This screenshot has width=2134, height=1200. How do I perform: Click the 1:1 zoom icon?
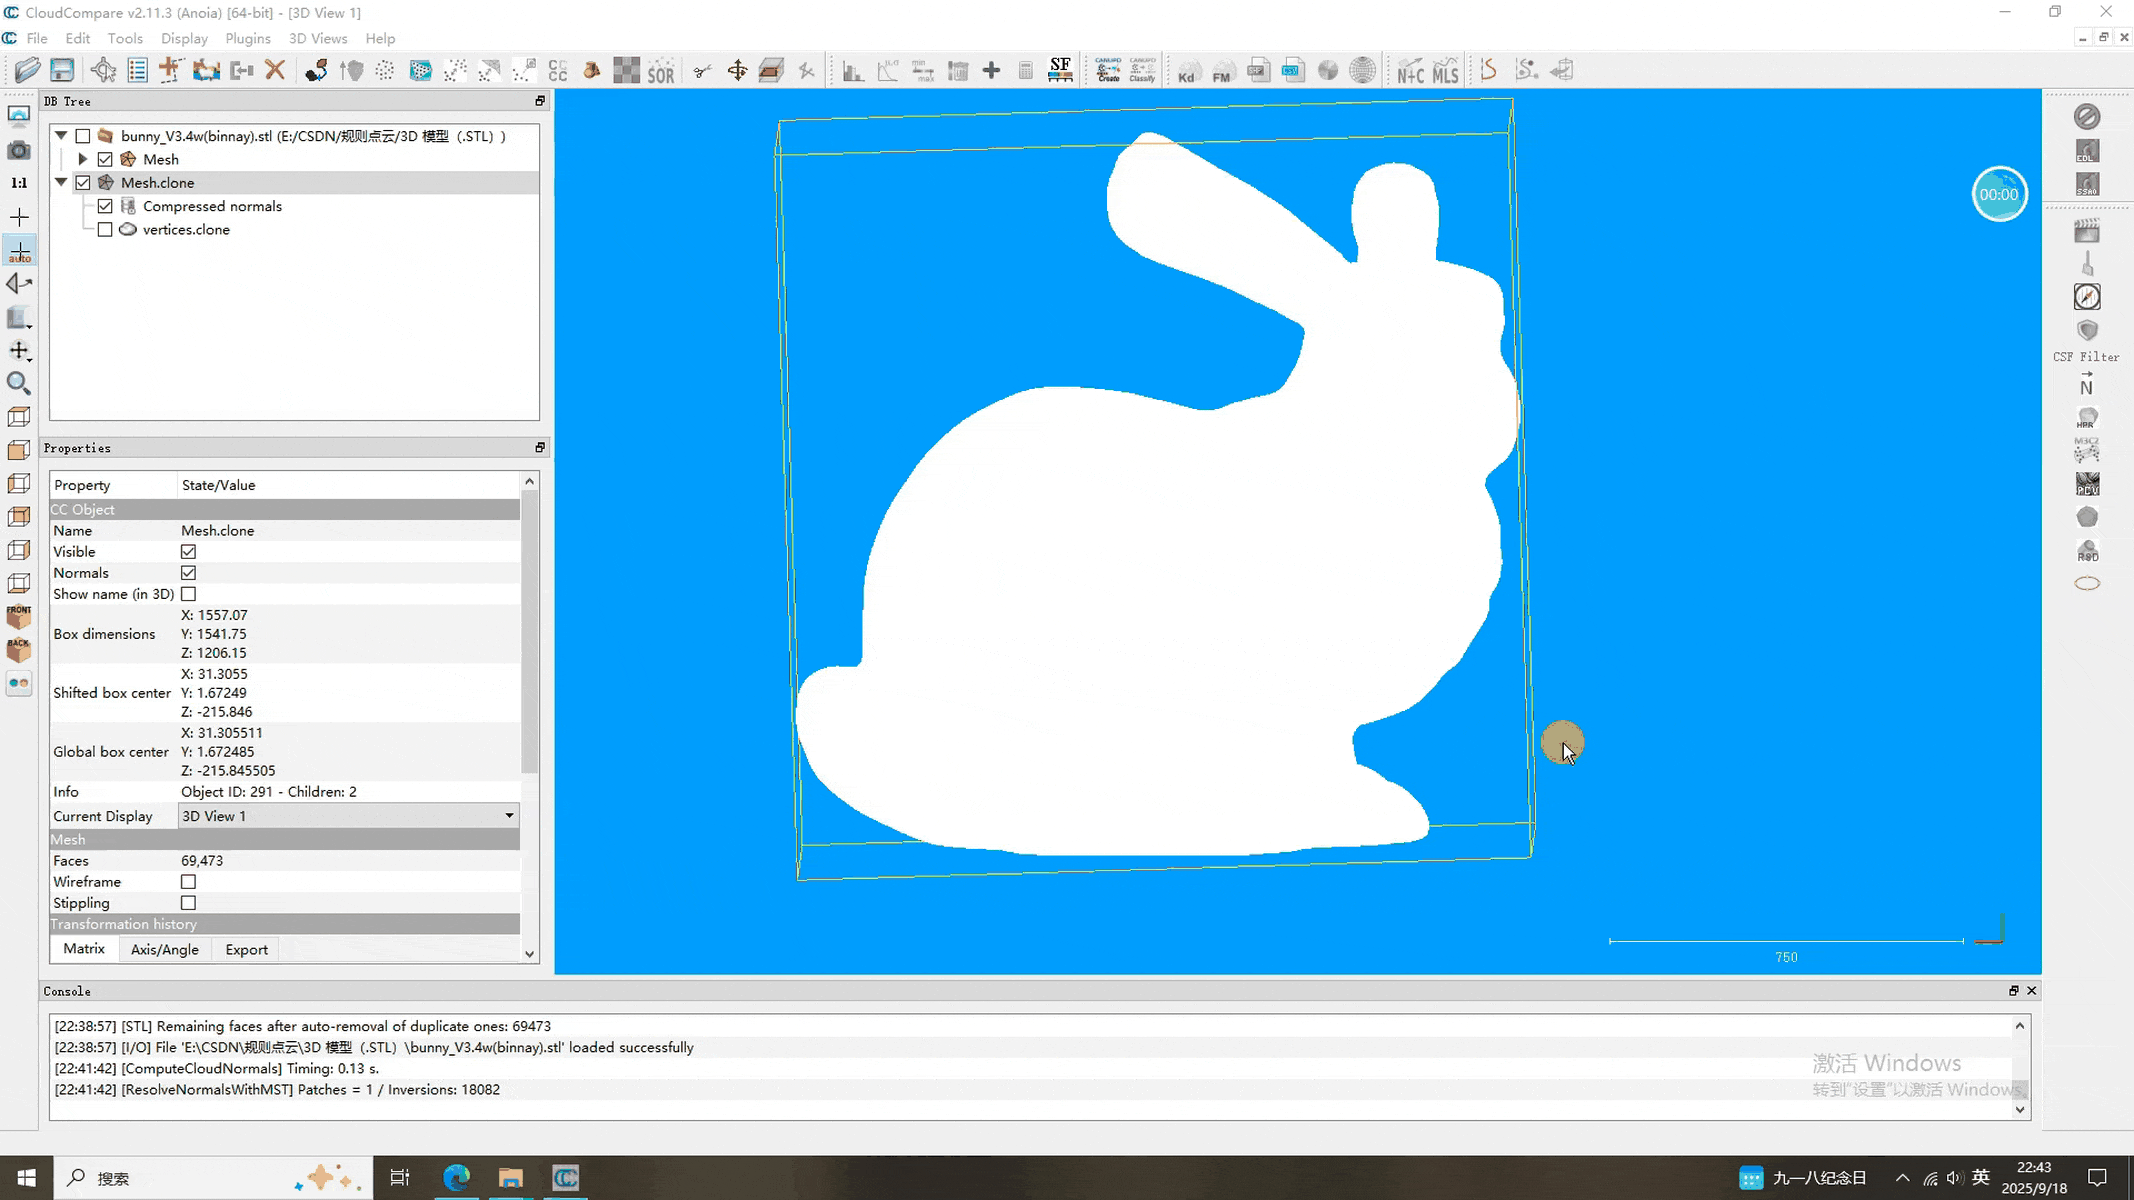19,183
